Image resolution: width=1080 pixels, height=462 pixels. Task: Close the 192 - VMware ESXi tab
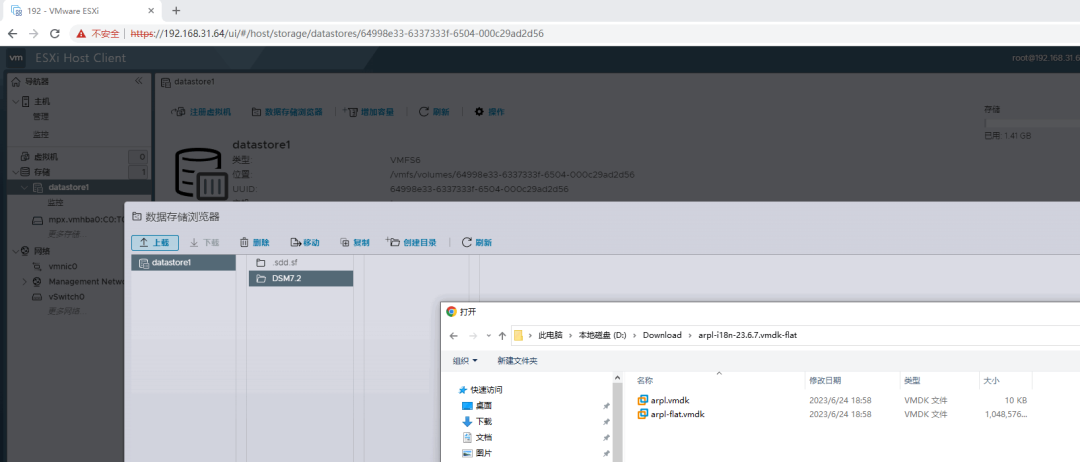(x=152, y=10)
